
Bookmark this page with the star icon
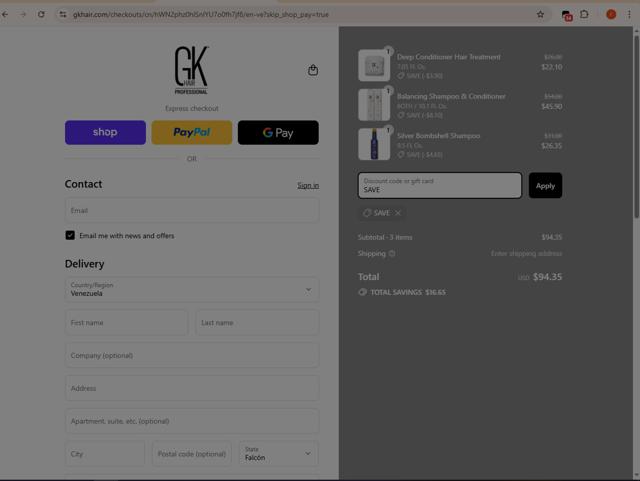(540, 14)
